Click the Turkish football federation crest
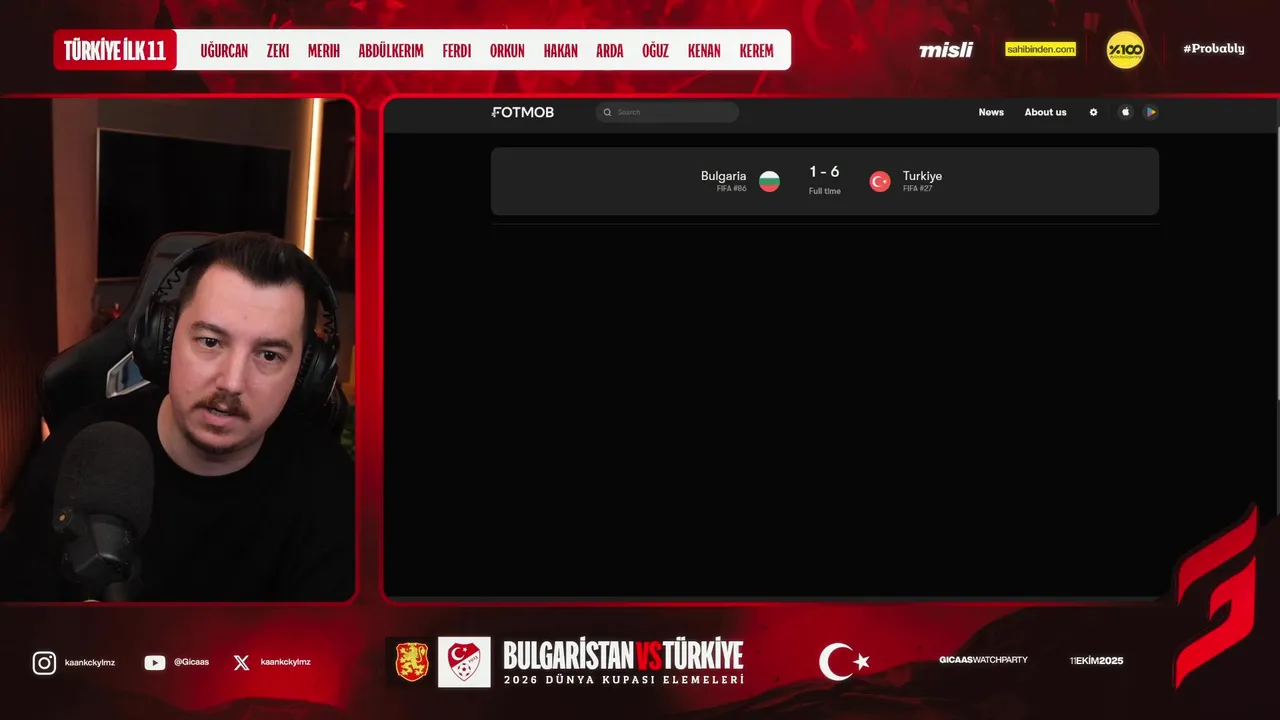The image size is (1280, 720). [464, 662]
